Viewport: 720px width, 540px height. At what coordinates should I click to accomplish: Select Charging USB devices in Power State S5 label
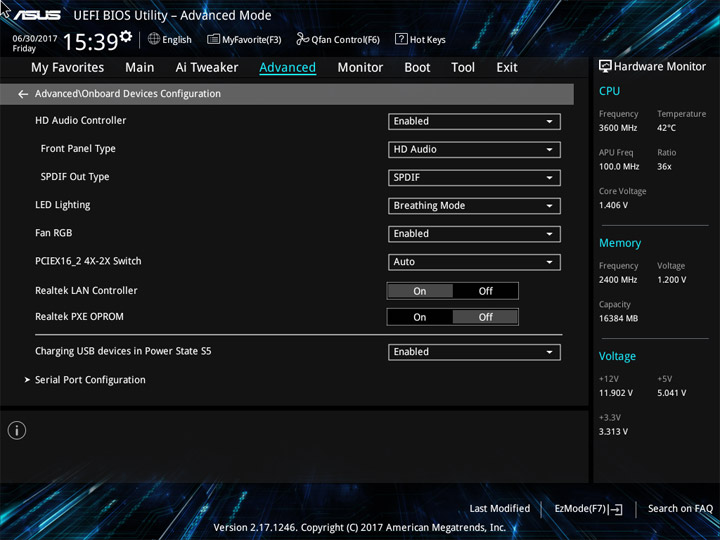click(x=123, y=351)
